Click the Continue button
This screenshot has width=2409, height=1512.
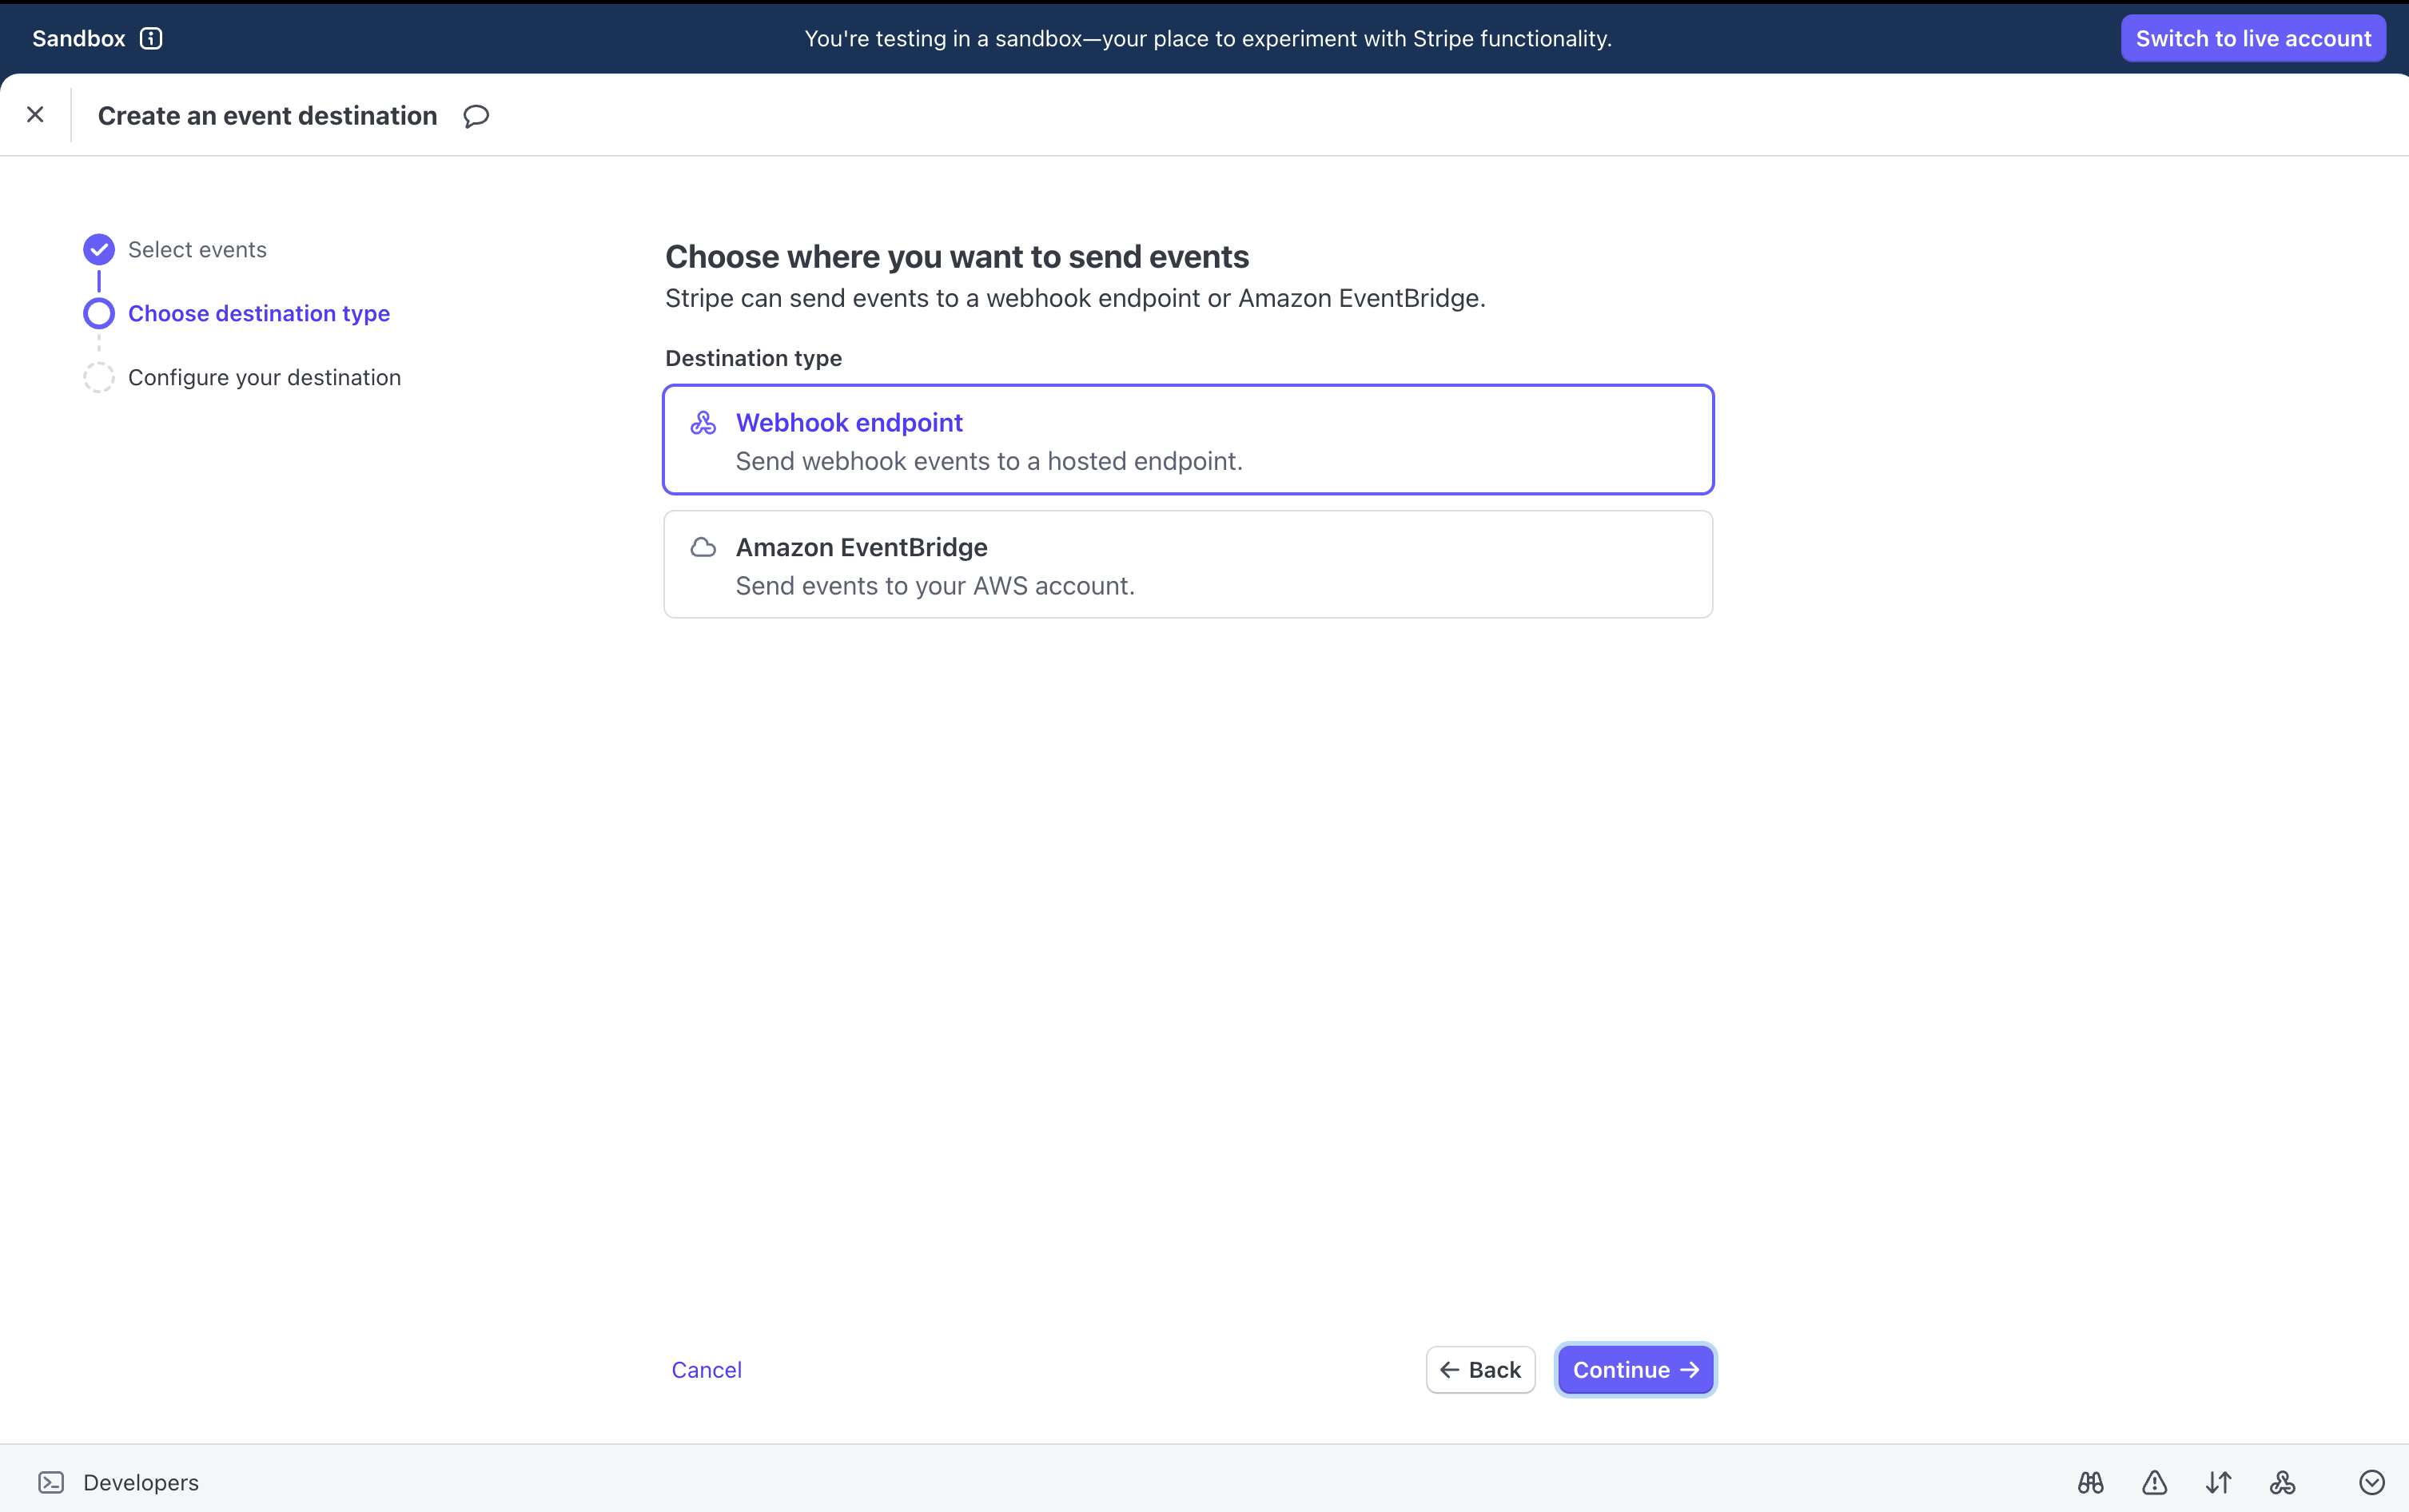pyautogui.click(x=1634, y=1369)
